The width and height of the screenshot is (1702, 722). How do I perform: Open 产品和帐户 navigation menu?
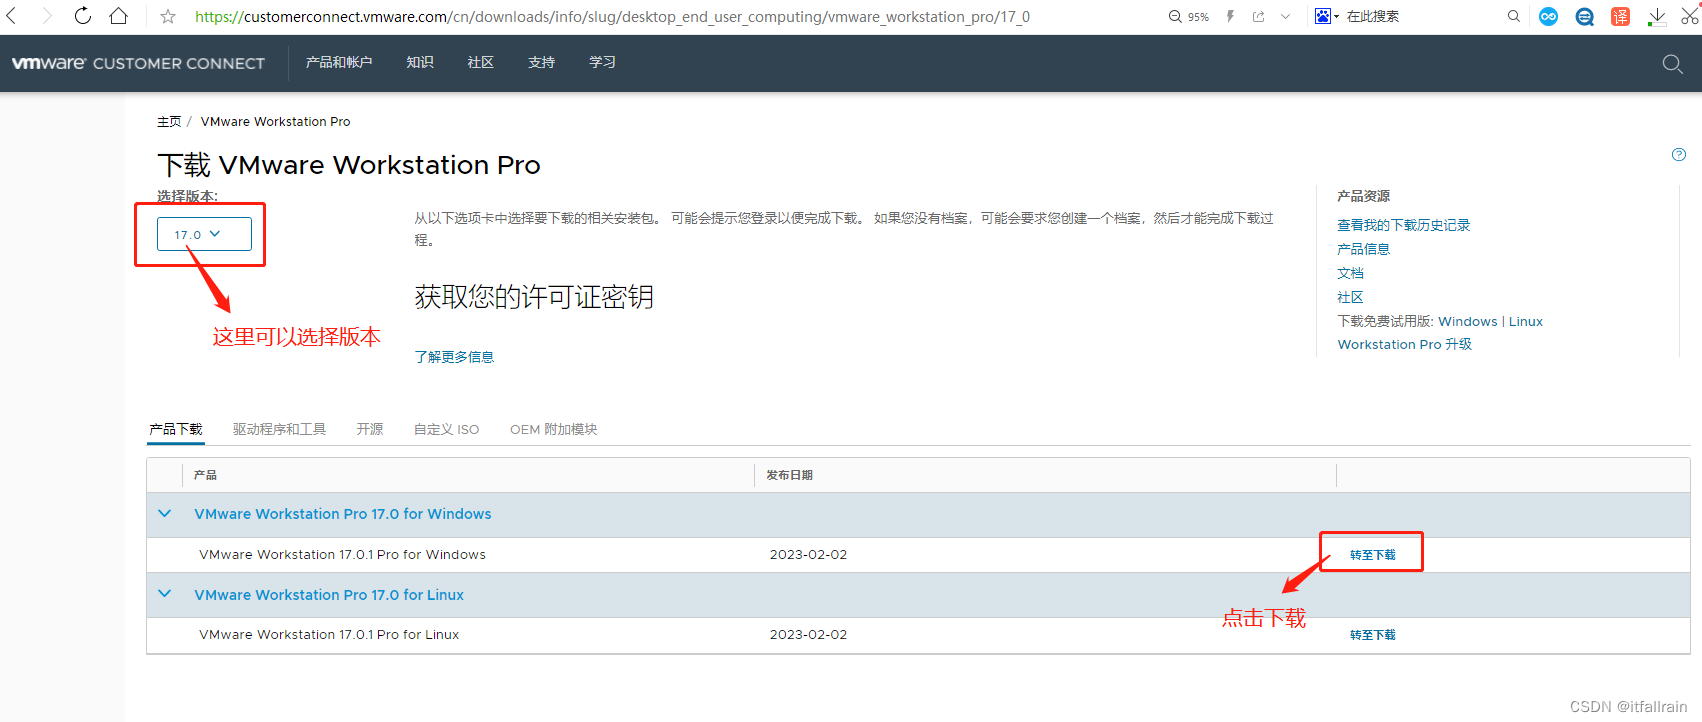coord(339,62)
